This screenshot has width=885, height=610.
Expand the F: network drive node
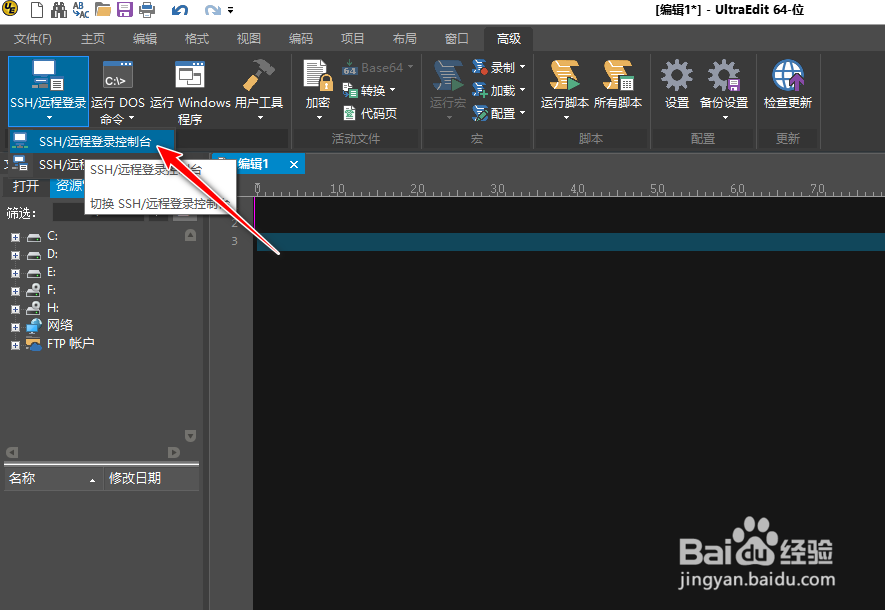(x=15, y=292)
